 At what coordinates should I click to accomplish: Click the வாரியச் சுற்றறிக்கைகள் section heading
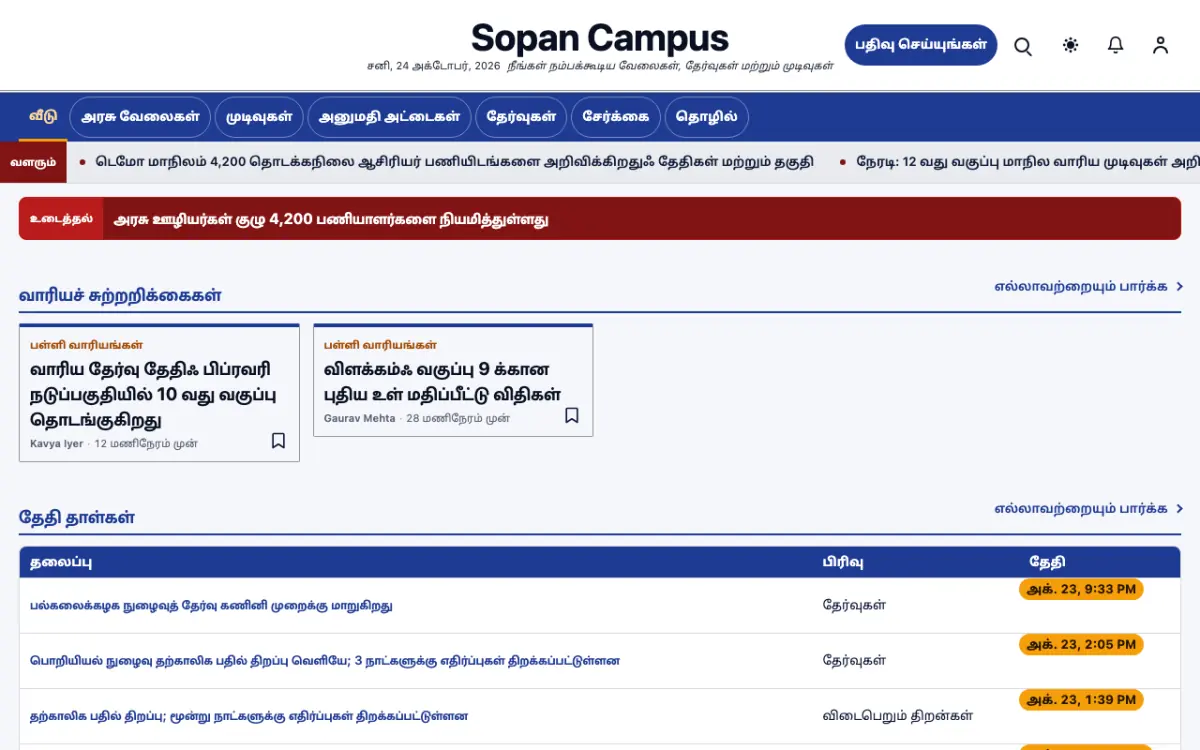(120, 295)
